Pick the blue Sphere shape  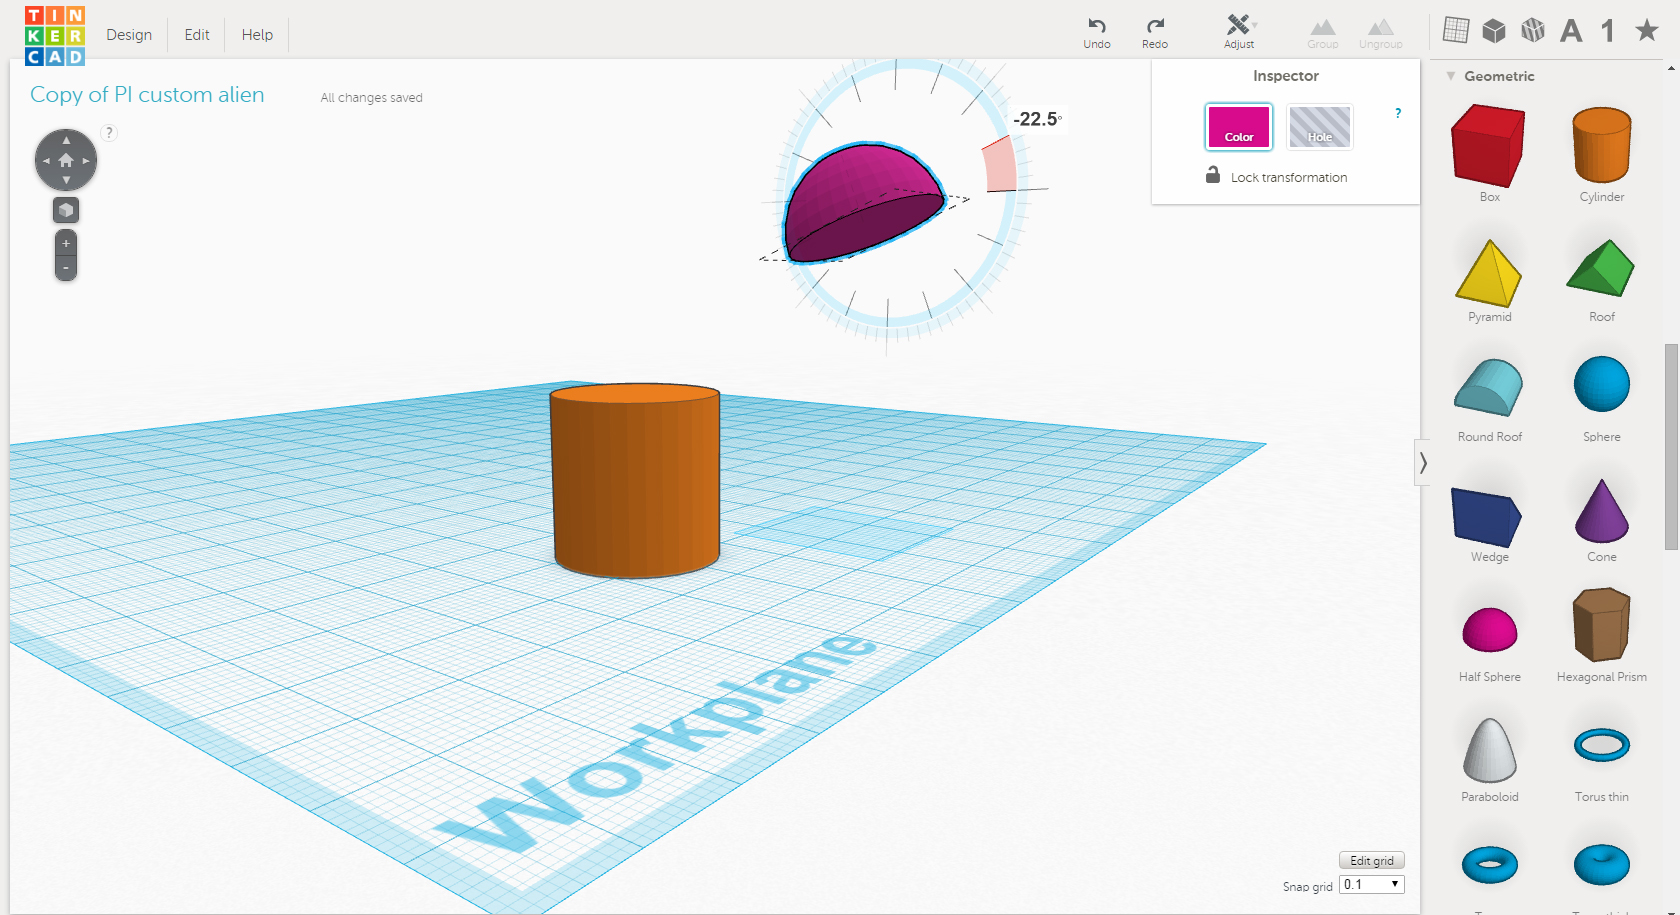tap(1602, 384)
